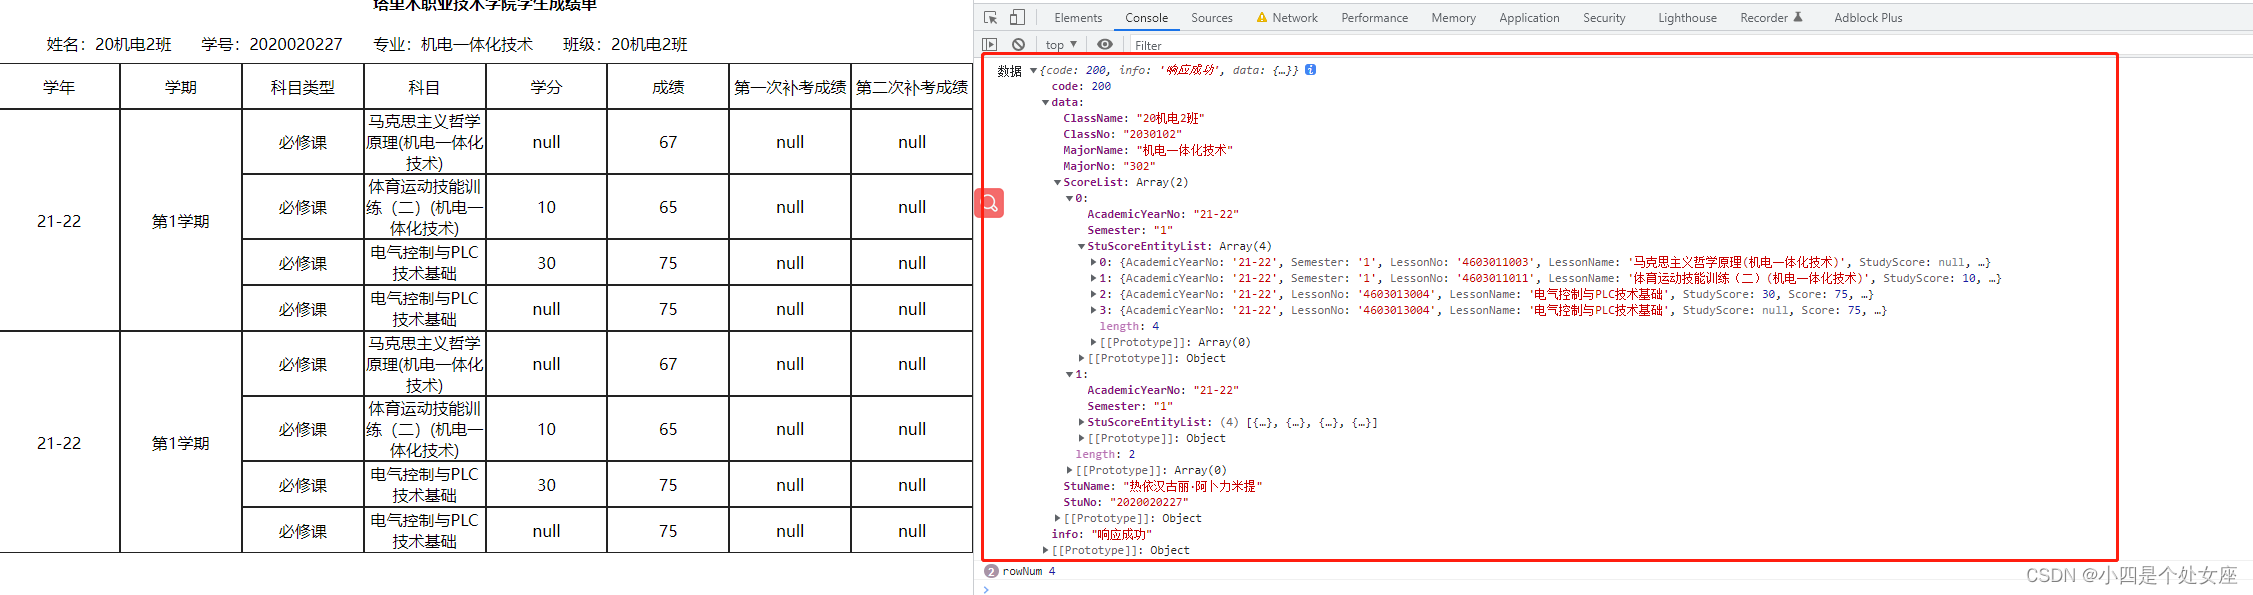Collapse the root logged object arrow
This screenshot has height=595, width=2253.
tap(1033, 70)
